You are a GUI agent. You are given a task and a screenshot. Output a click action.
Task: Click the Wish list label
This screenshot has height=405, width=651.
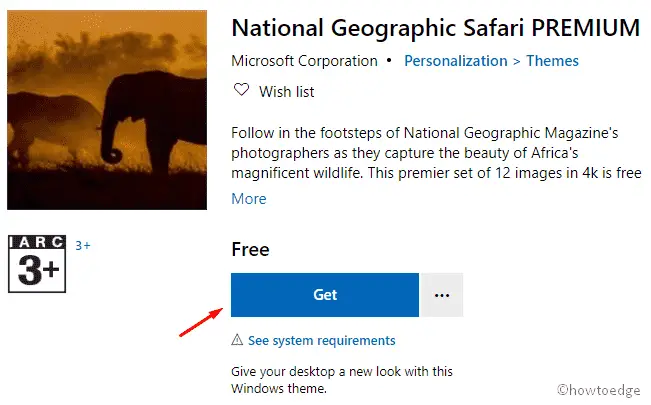[287, 91]
